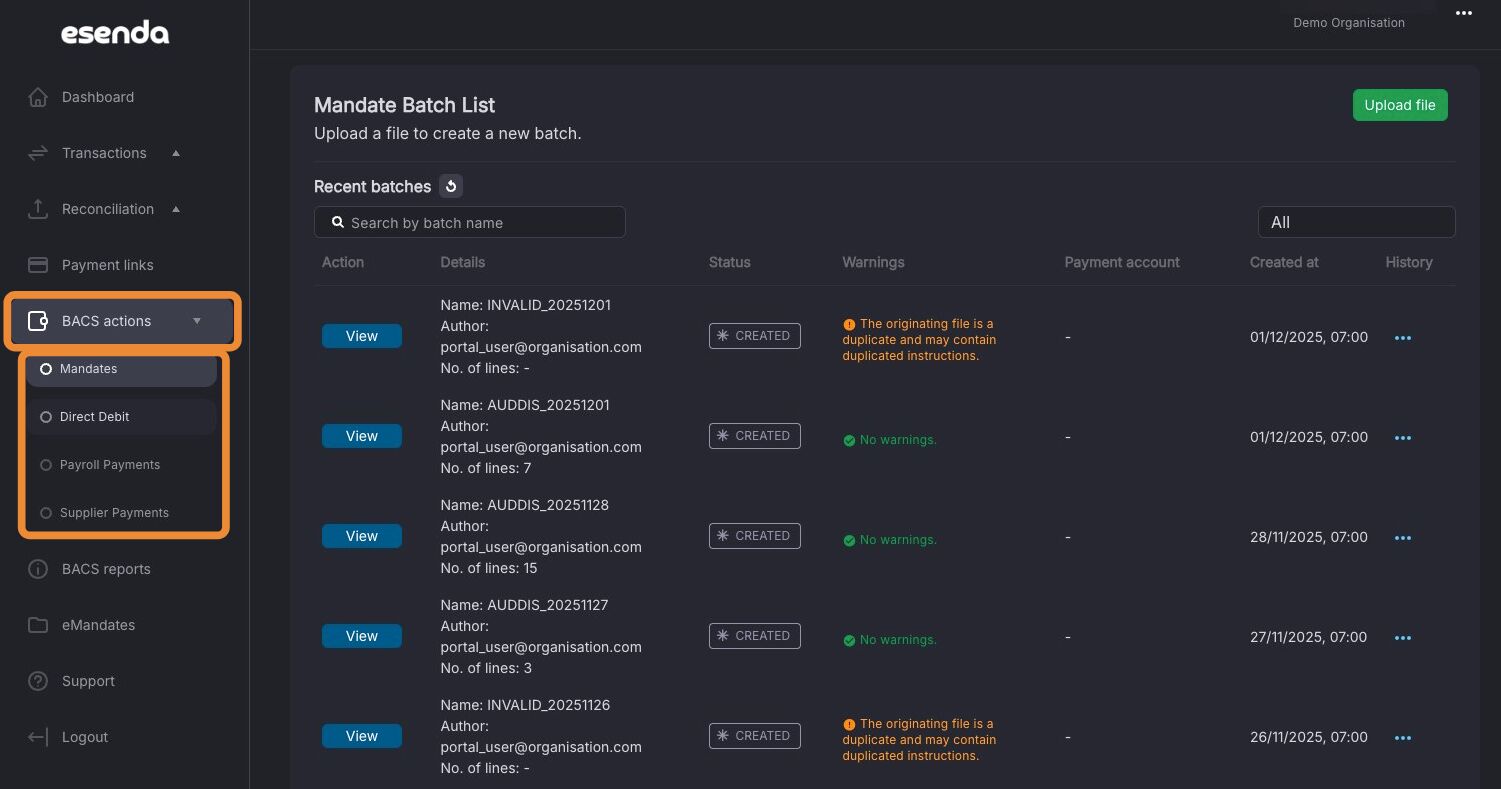The image size is (1501, 789).
Task: Click the Created at column header
Action: click(1284, 262)
